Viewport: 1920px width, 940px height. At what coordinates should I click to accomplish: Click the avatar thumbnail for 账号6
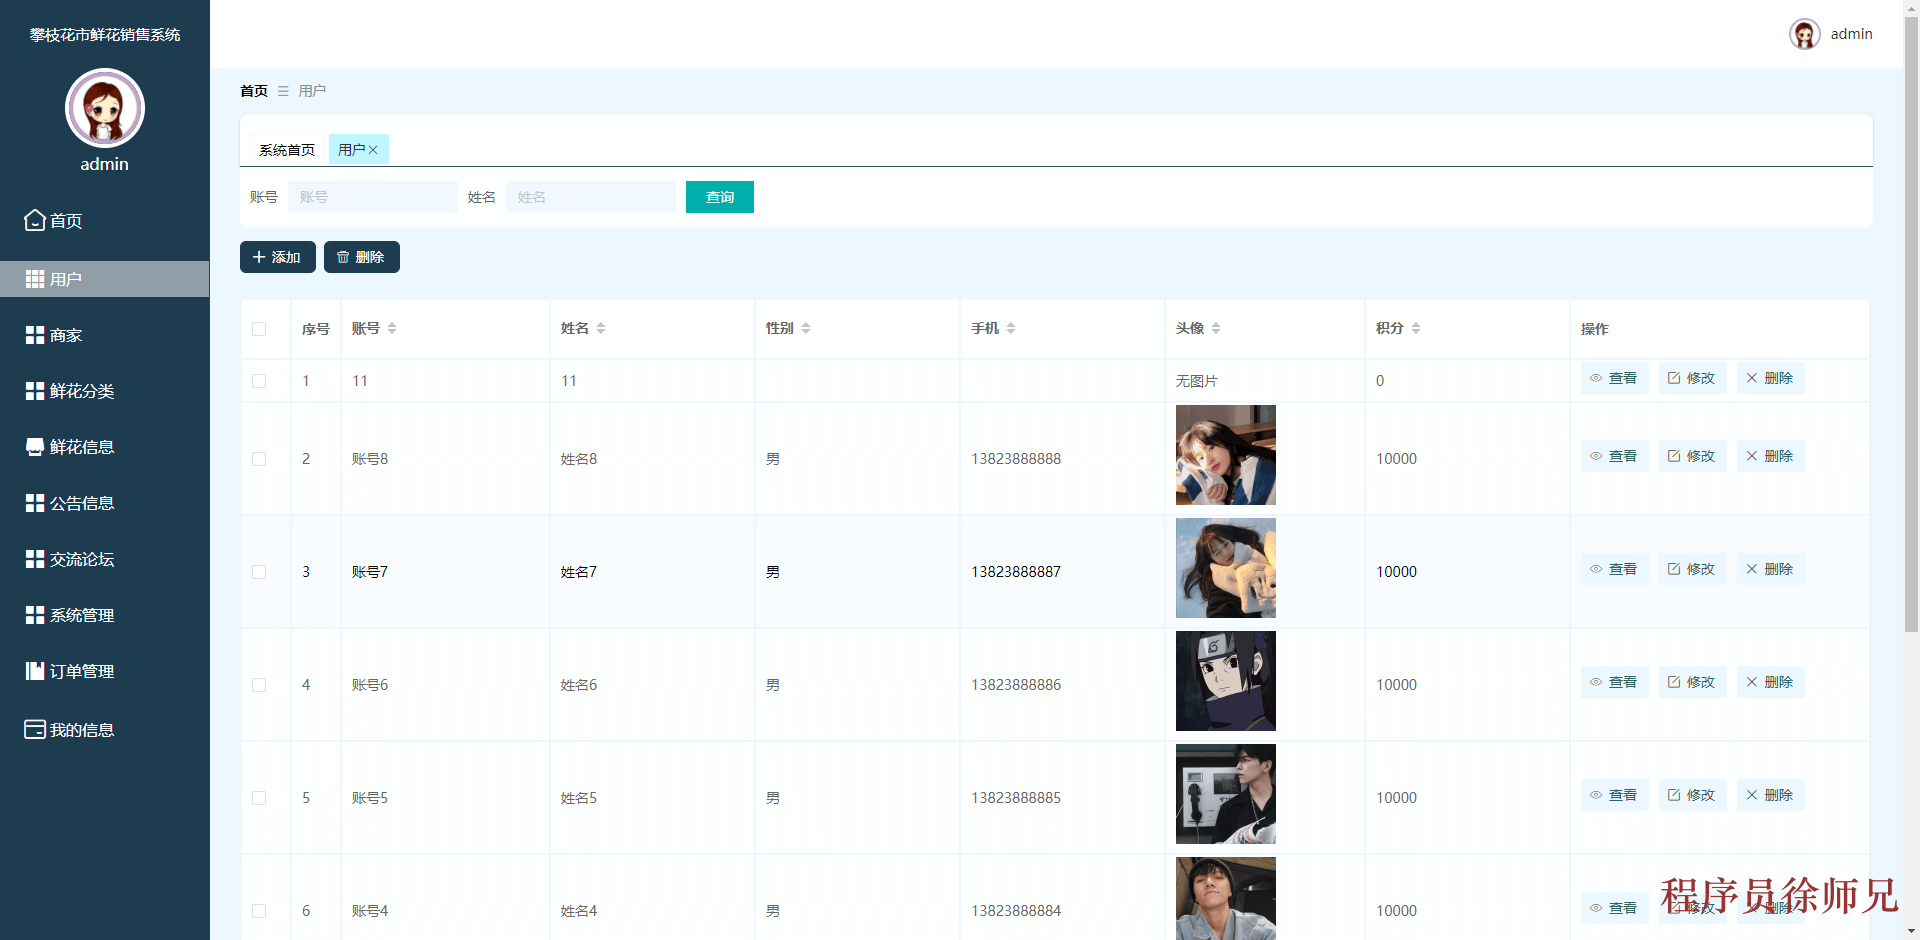(x=1225, y=681)
